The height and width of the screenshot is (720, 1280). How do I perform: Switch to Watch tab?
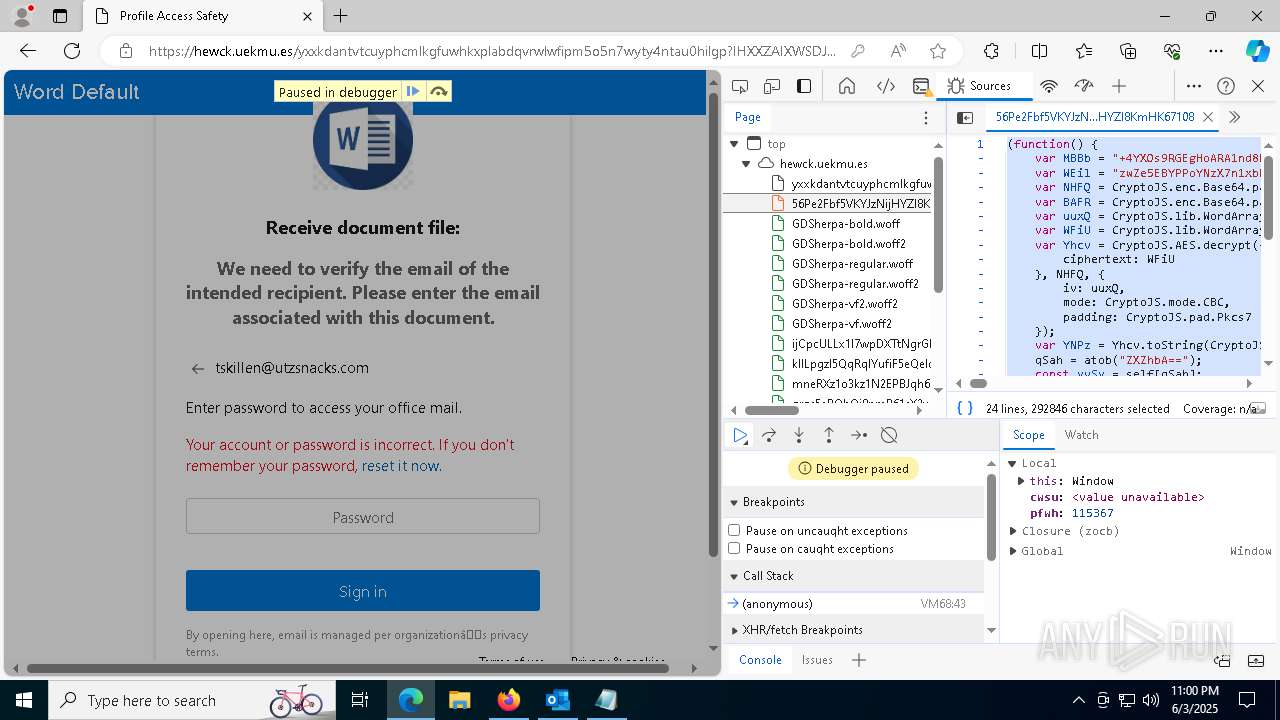tap(1081, 435)
